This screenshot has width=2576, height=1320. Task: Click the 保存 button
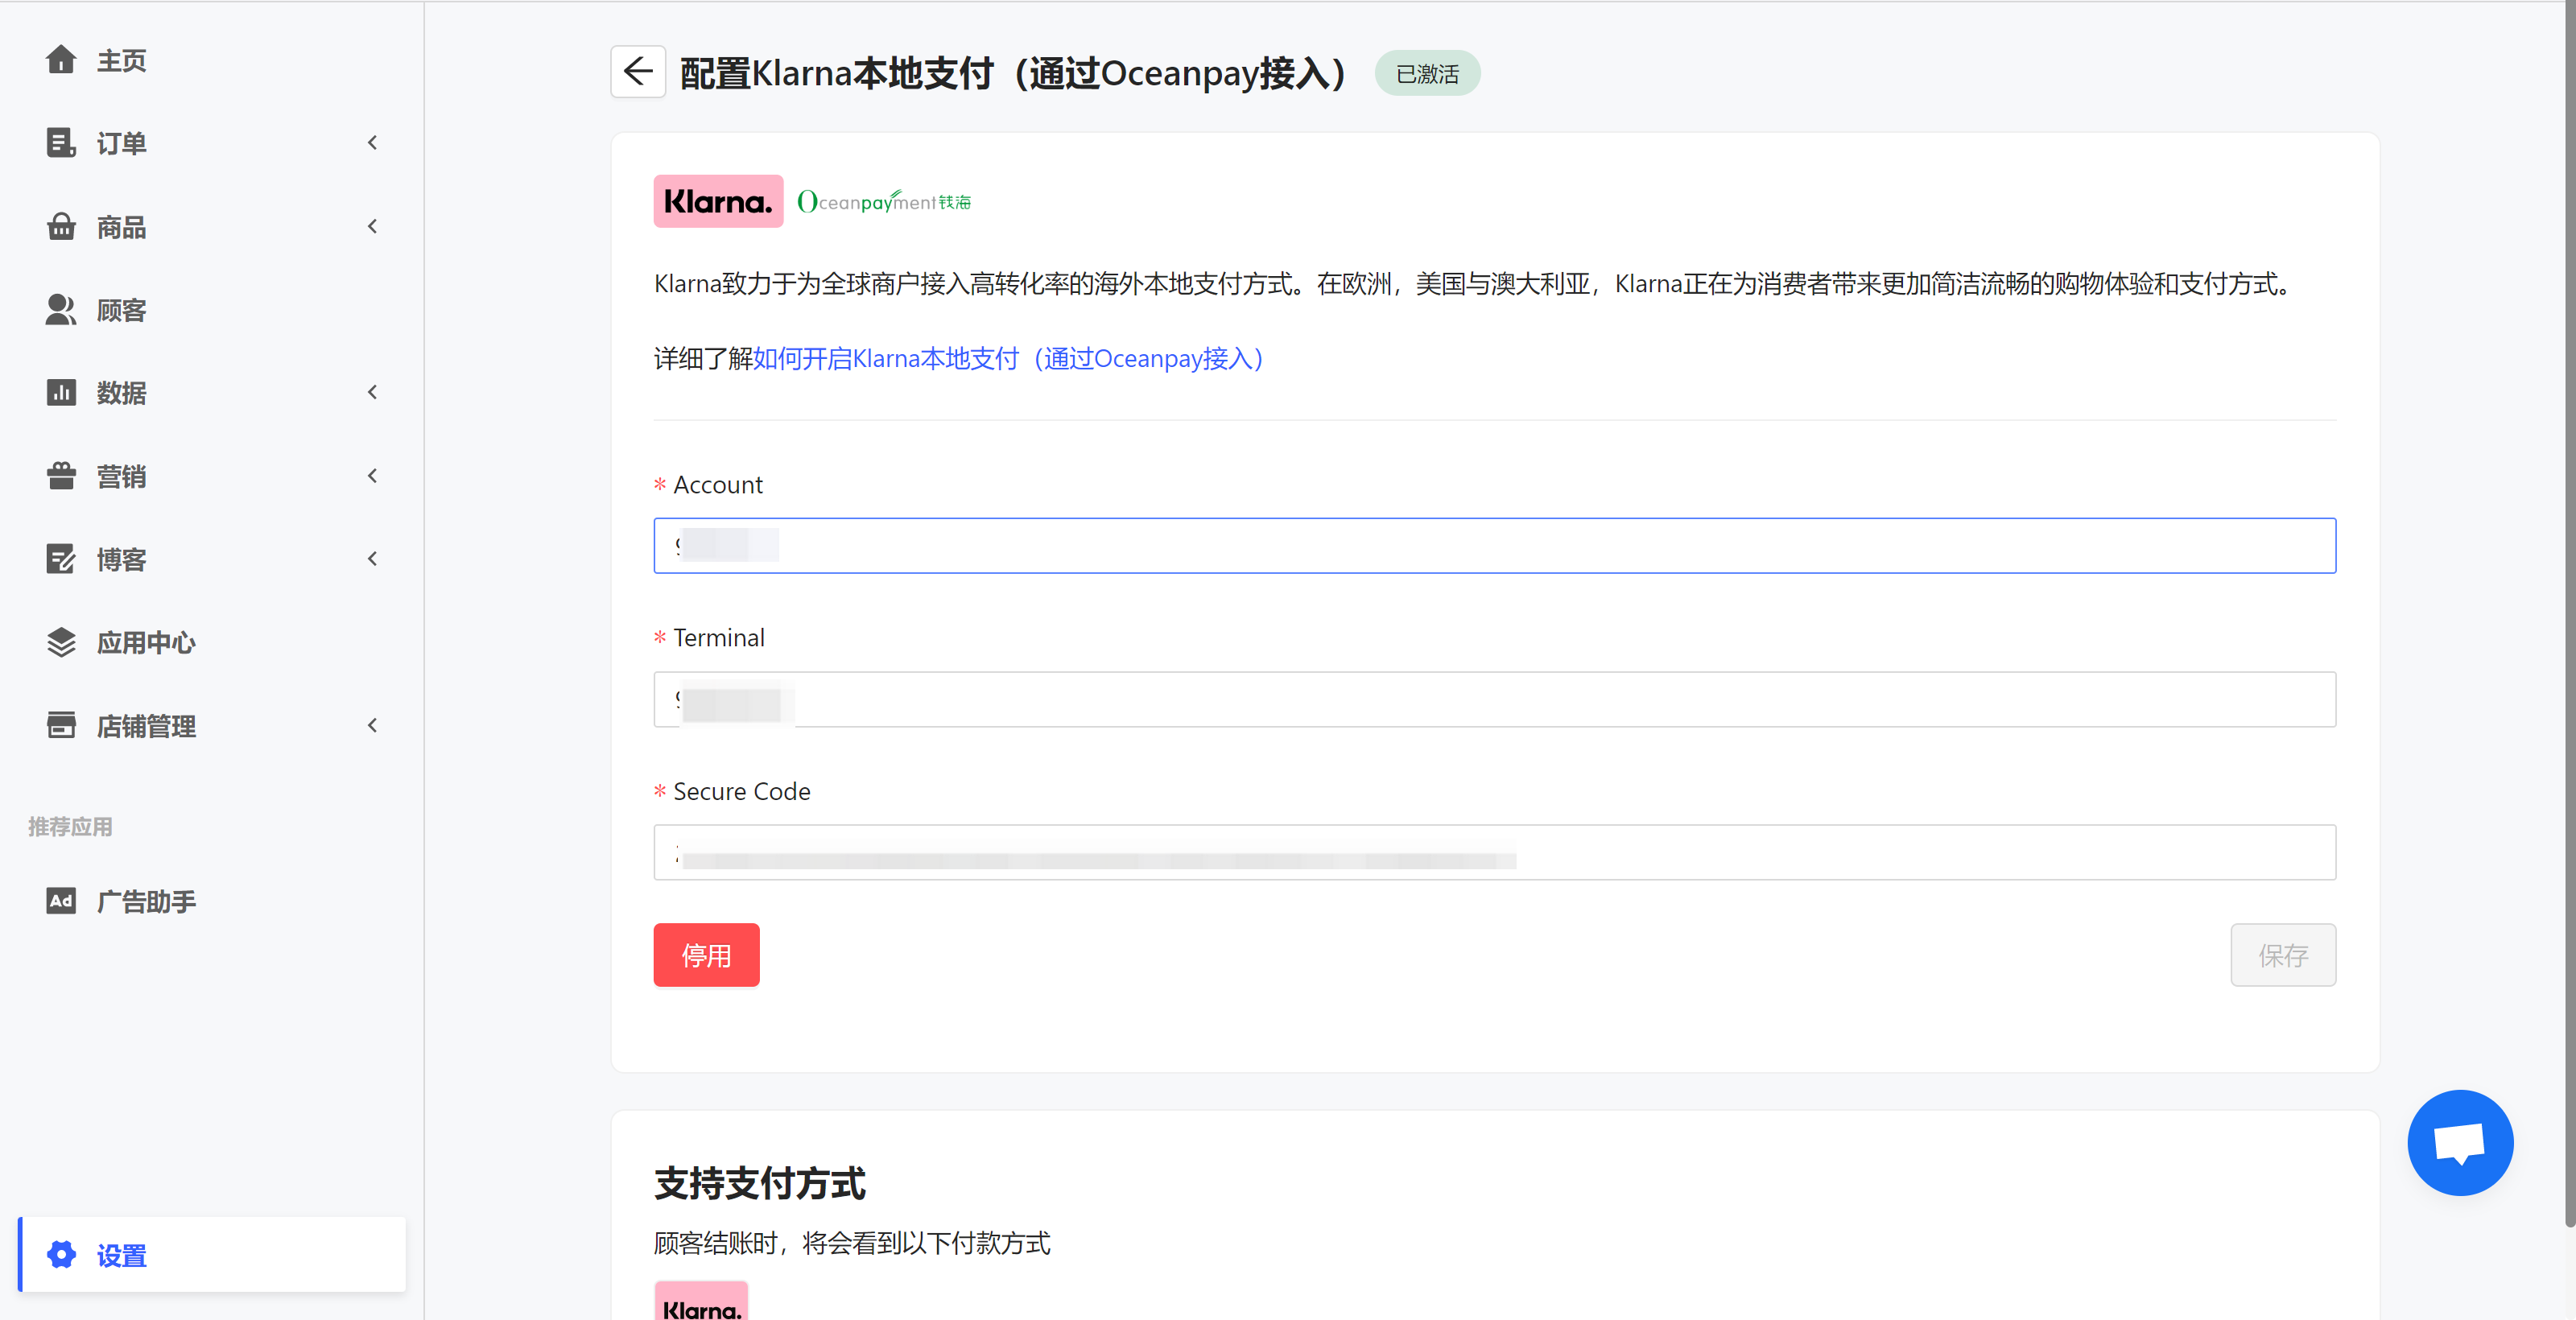click(x=2283, y=955)
